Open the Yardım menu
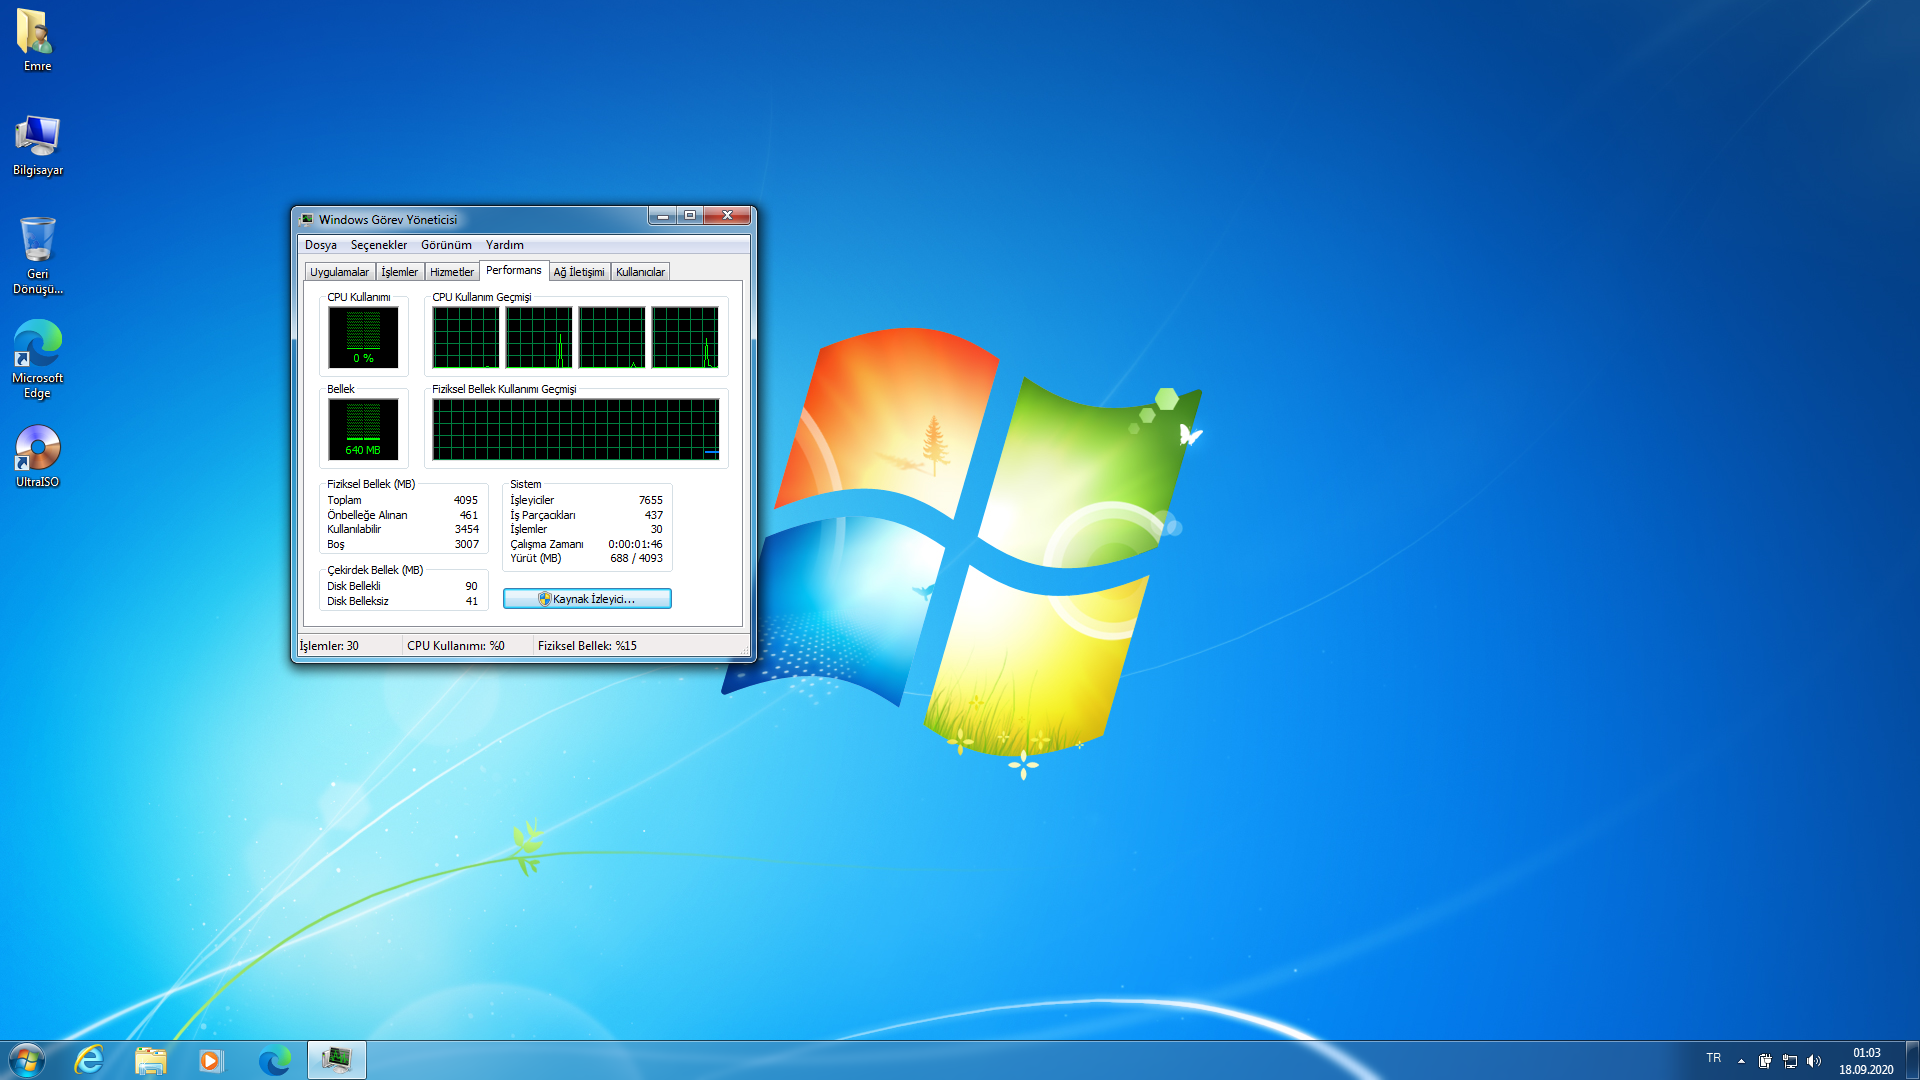Image resolution: width=1920 pixels, height=1080 pixels. pyautogui.click(x=505, y=245)
